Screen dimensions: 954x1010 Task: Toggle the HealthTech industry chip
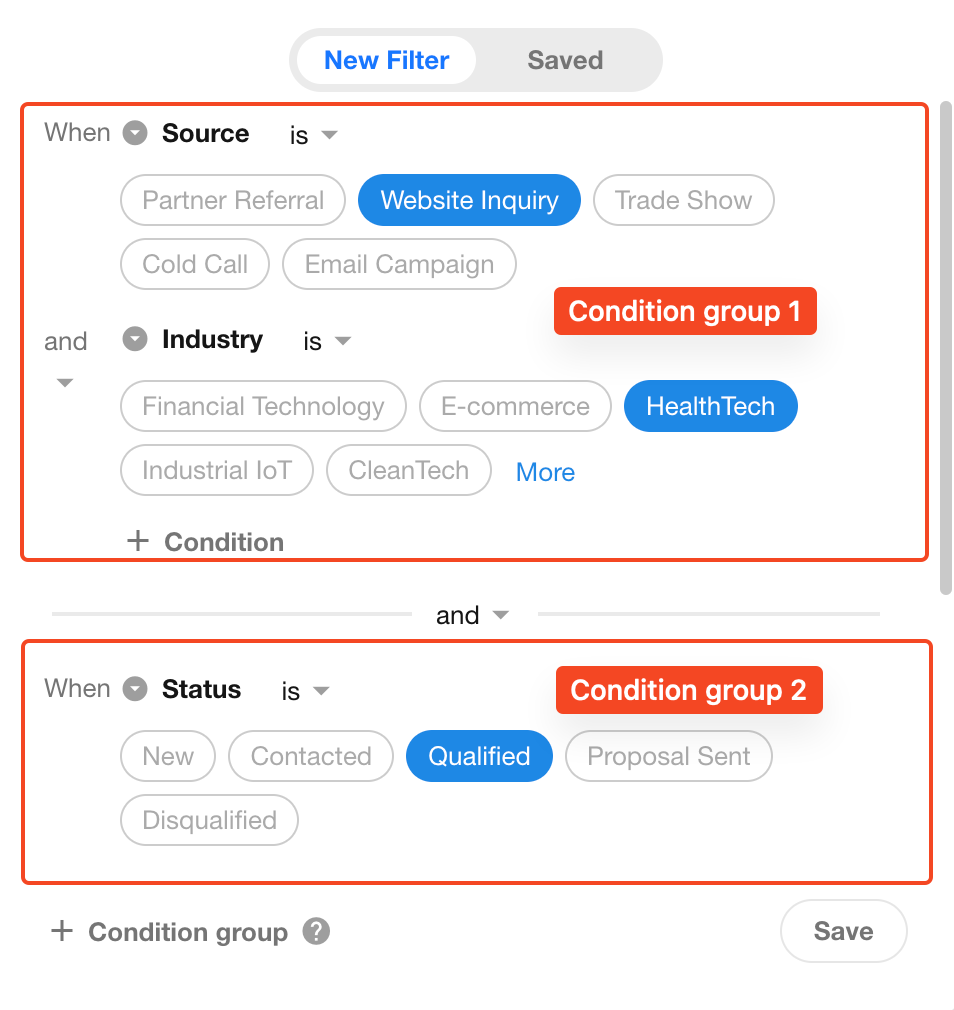(x=711, y=406)
